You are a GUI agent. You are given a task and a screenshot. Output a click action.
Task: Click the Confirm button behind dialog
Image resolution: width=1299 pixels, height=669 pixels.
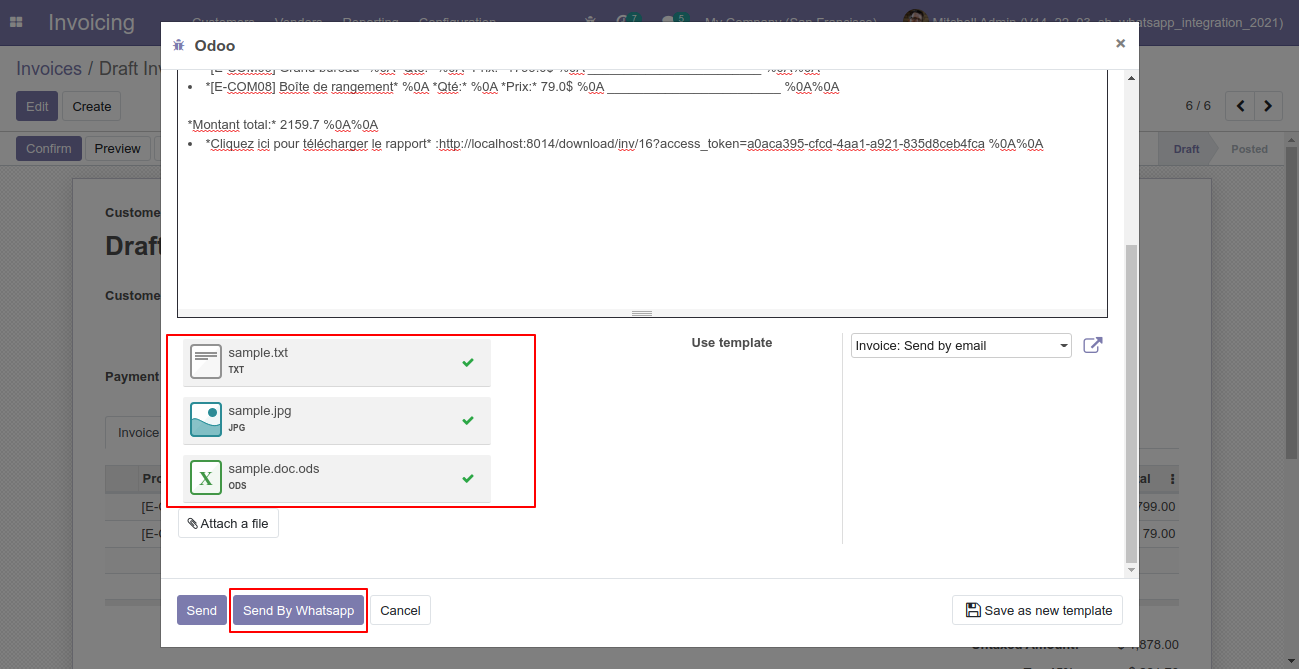pyautogui.click(x=49, y=148)
